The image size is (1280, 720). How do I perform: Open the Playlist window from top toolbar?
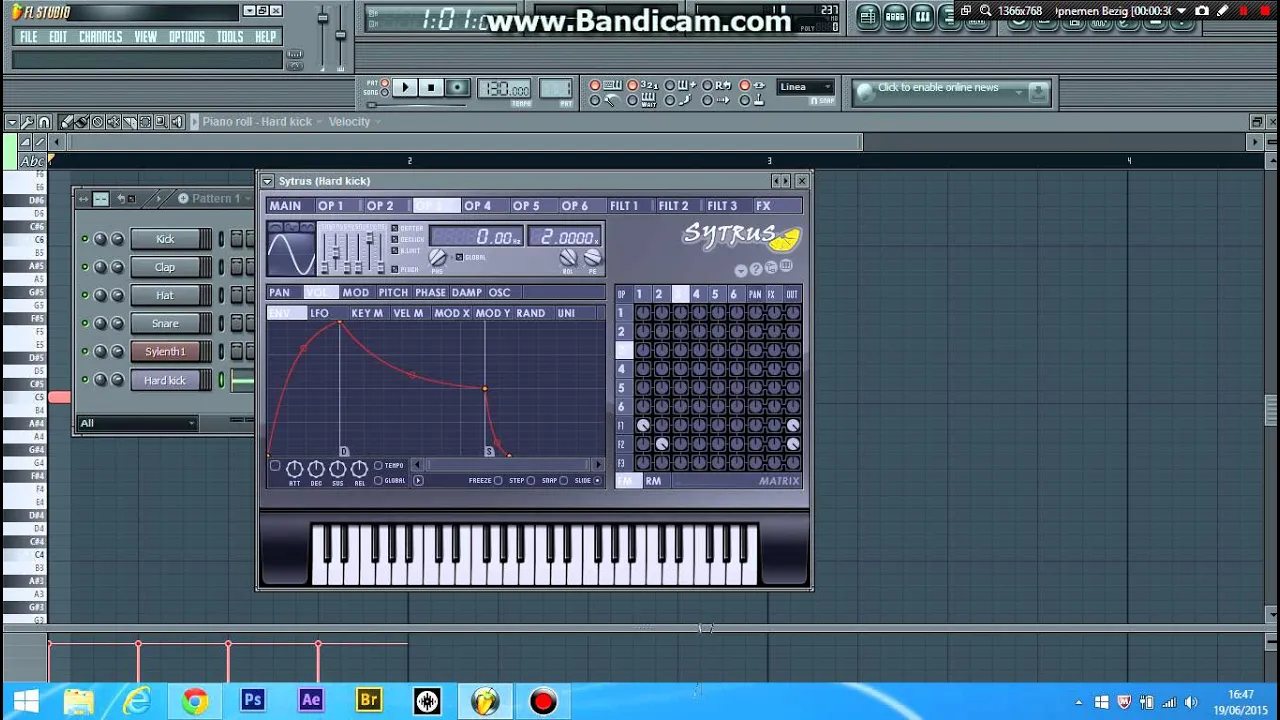[867, 16]
